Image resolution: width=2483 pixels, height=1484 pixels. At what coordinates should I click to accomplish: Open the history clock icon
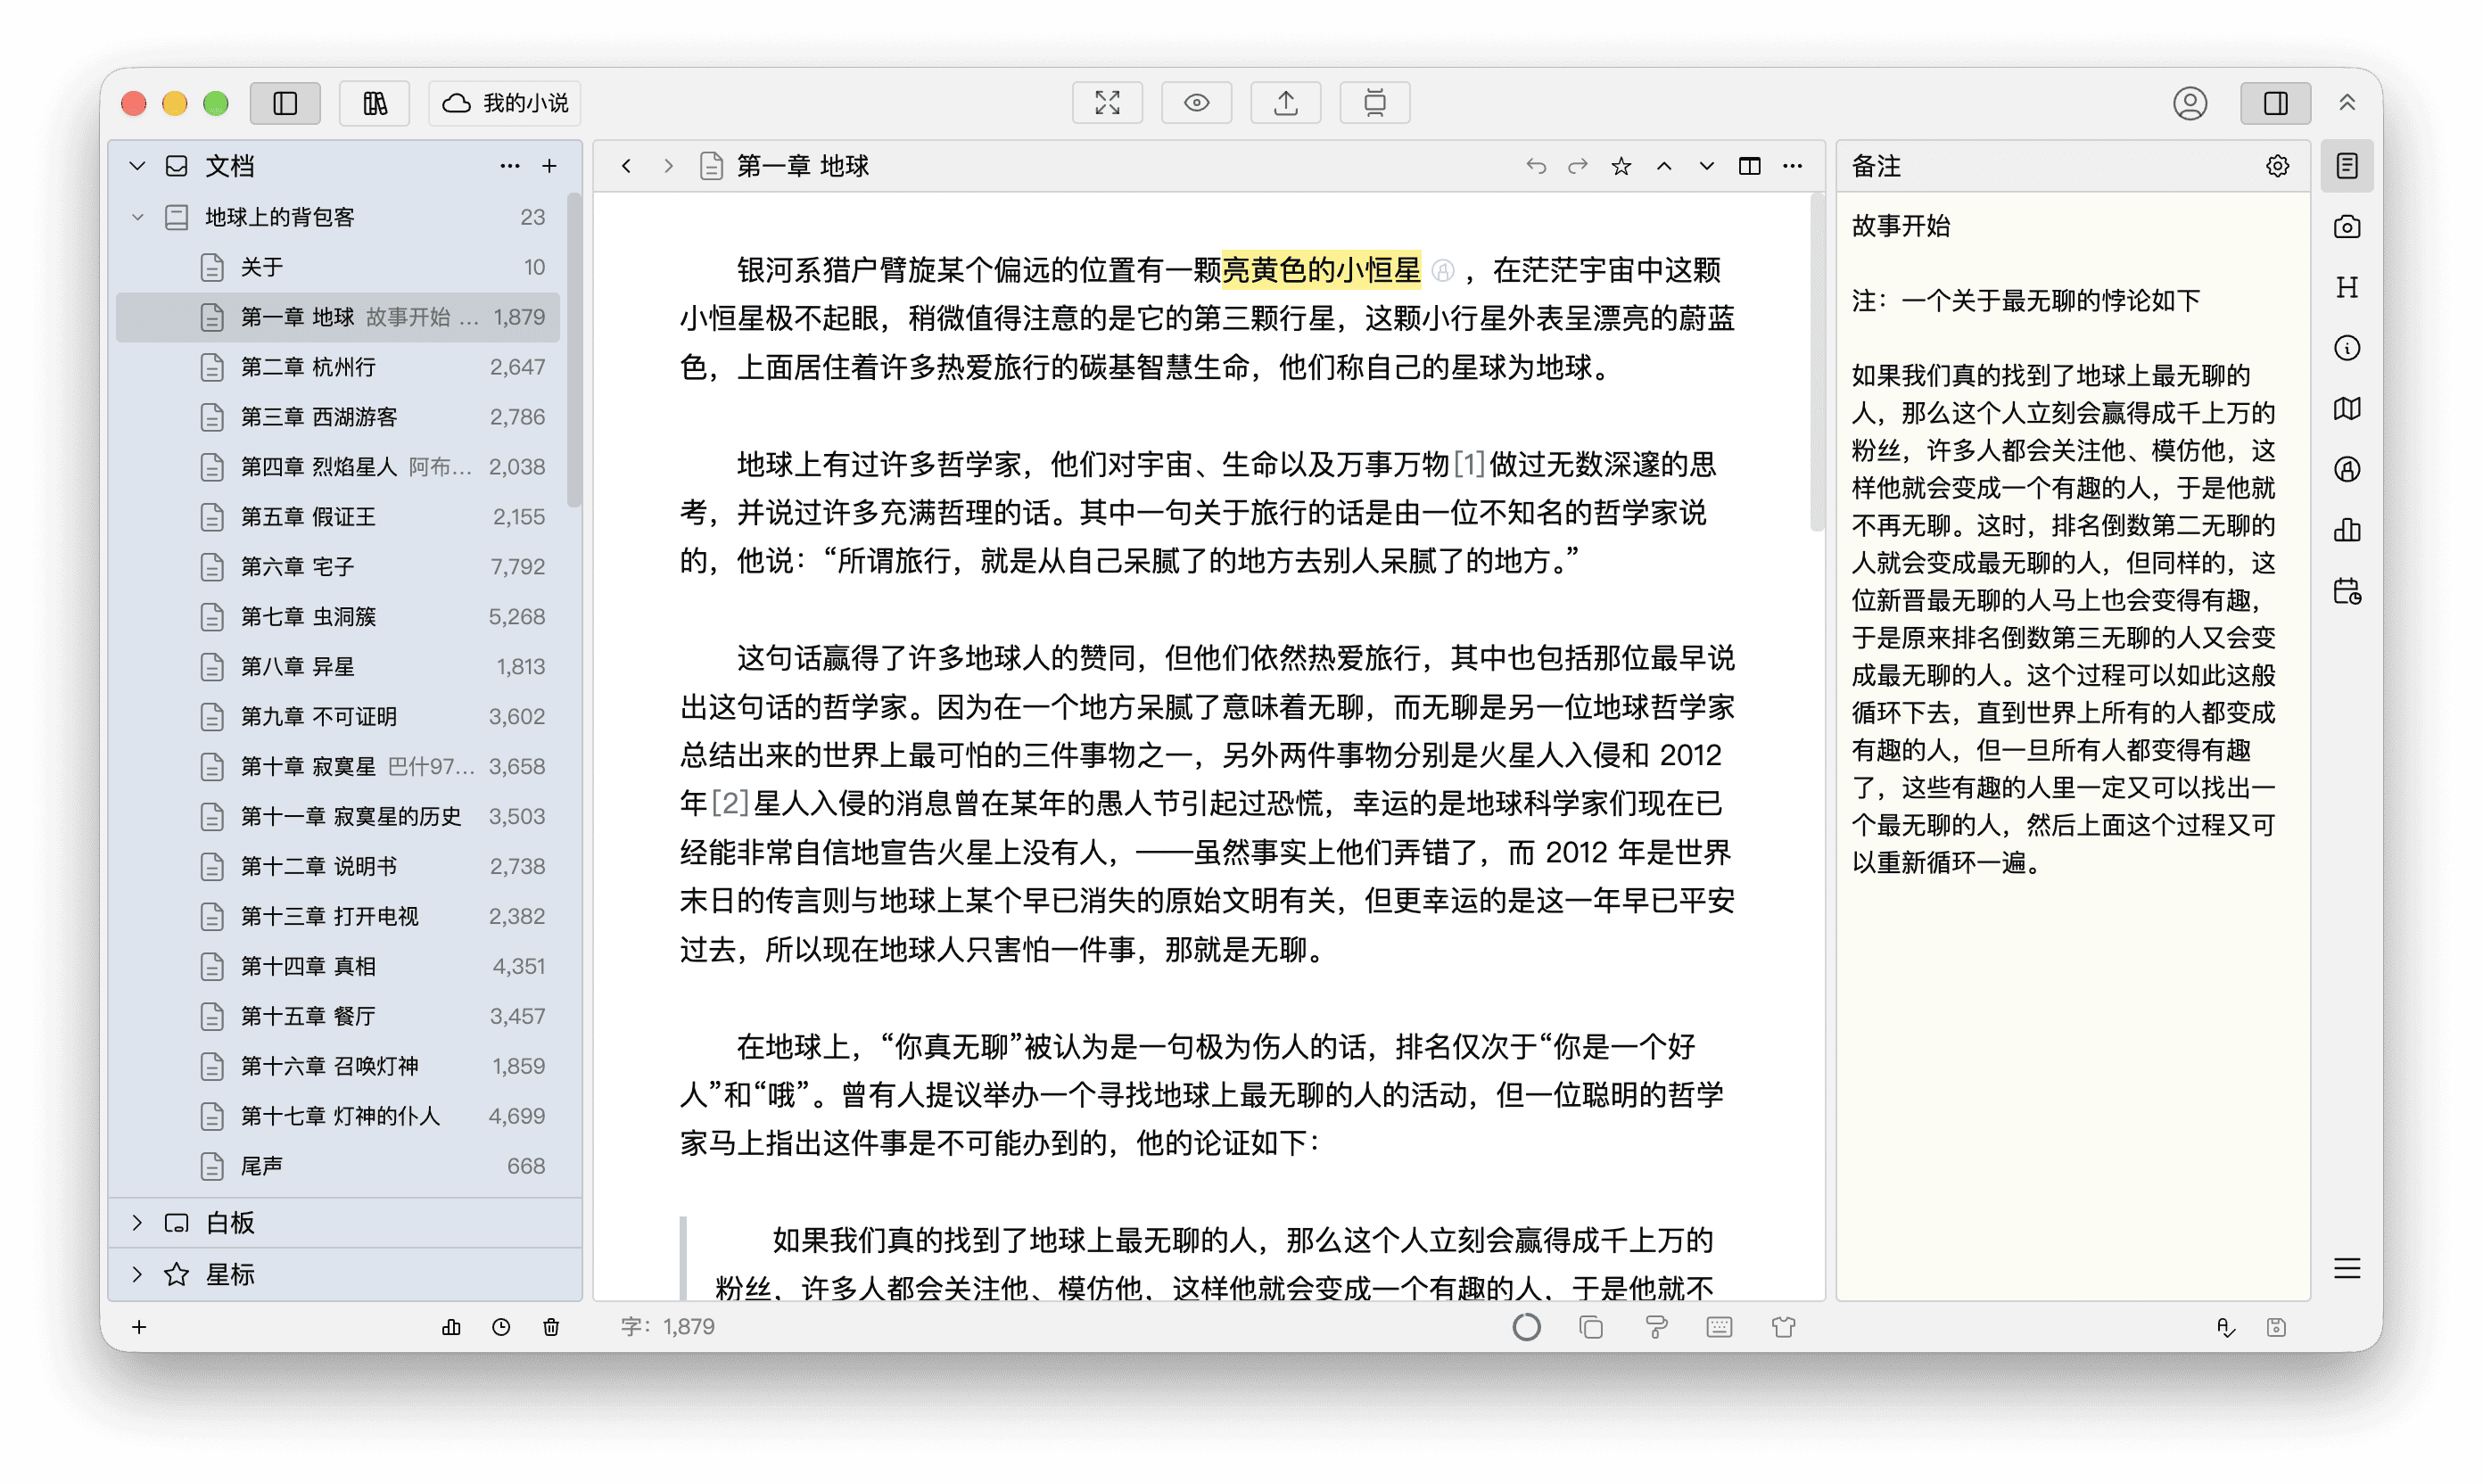click(501, 1327)
